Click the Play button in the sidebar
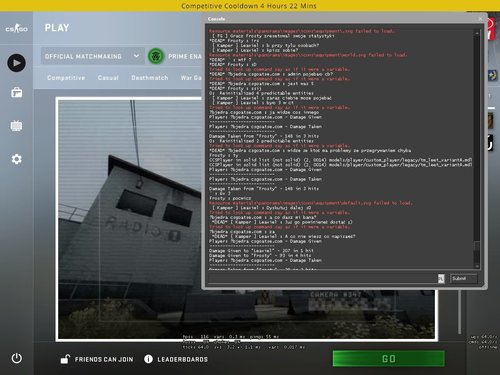This screenshot has height=375, width=500. click(x=16, y=63)
